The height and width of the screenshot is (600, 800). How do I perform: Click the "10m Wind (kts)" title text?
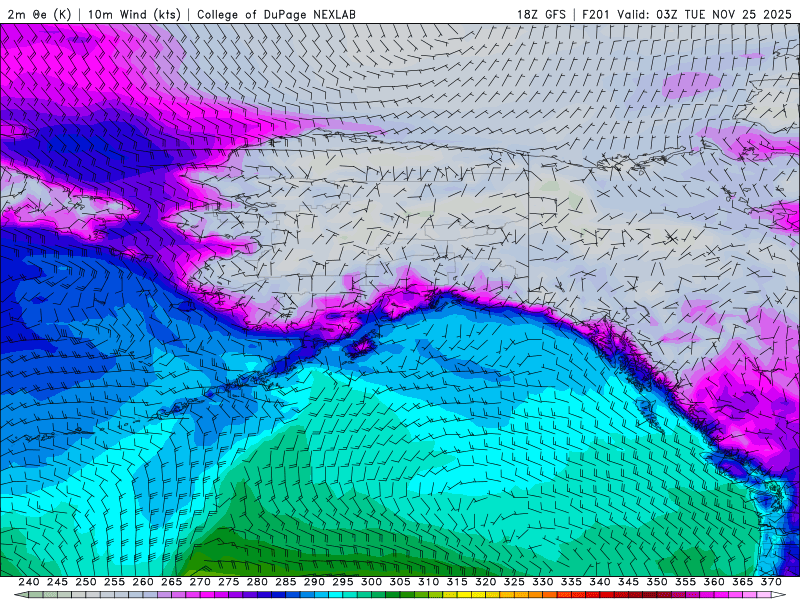[134, 14]
